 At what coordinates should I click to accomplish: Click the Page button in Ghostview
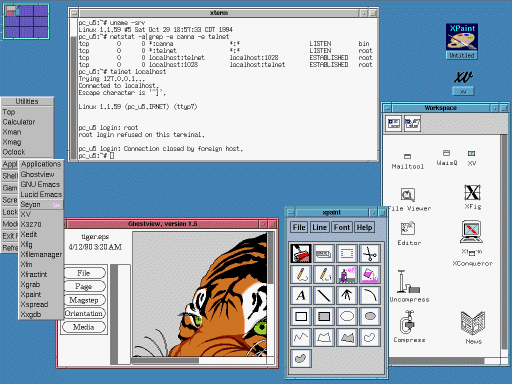click(x=84, y=286)
